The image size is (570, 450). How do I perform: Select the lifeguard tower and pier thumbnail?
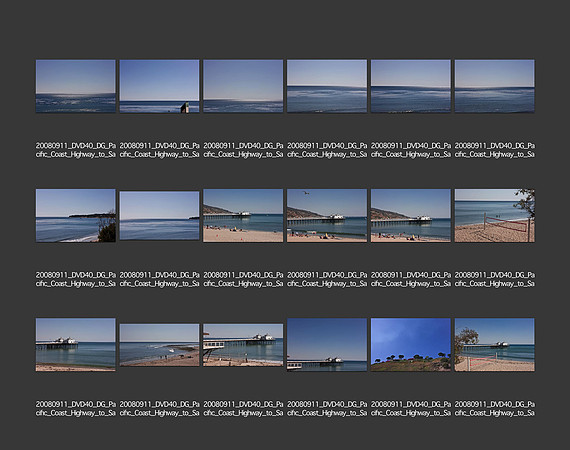243,345
